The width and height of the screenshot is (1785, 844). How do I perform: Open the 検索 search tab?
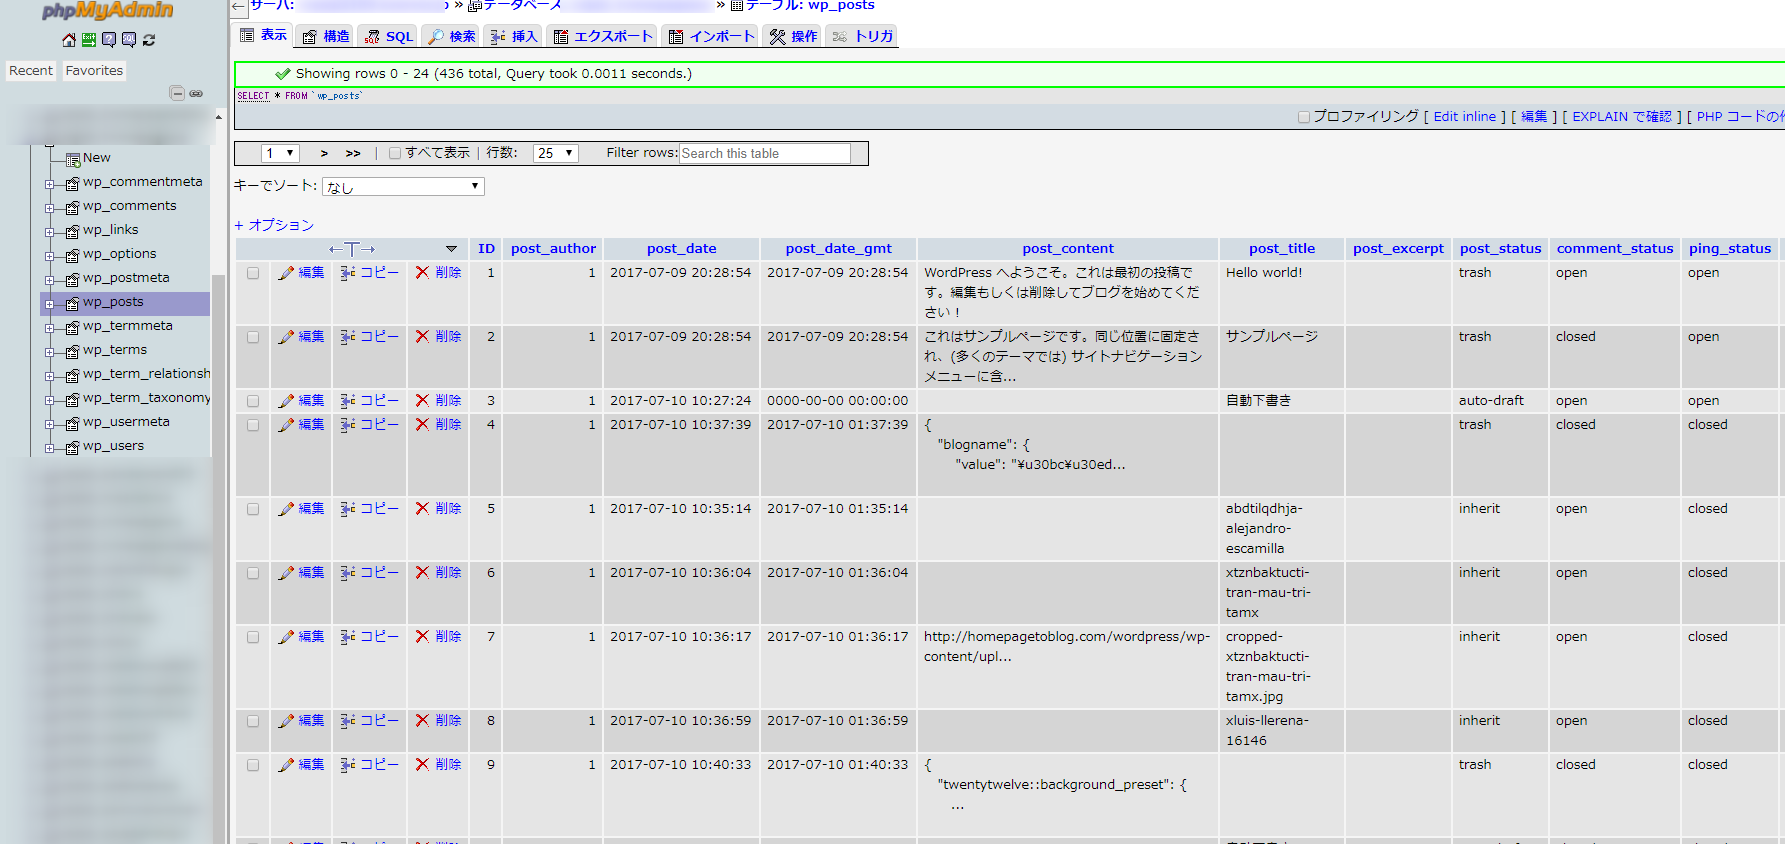(x=452, y=36)
